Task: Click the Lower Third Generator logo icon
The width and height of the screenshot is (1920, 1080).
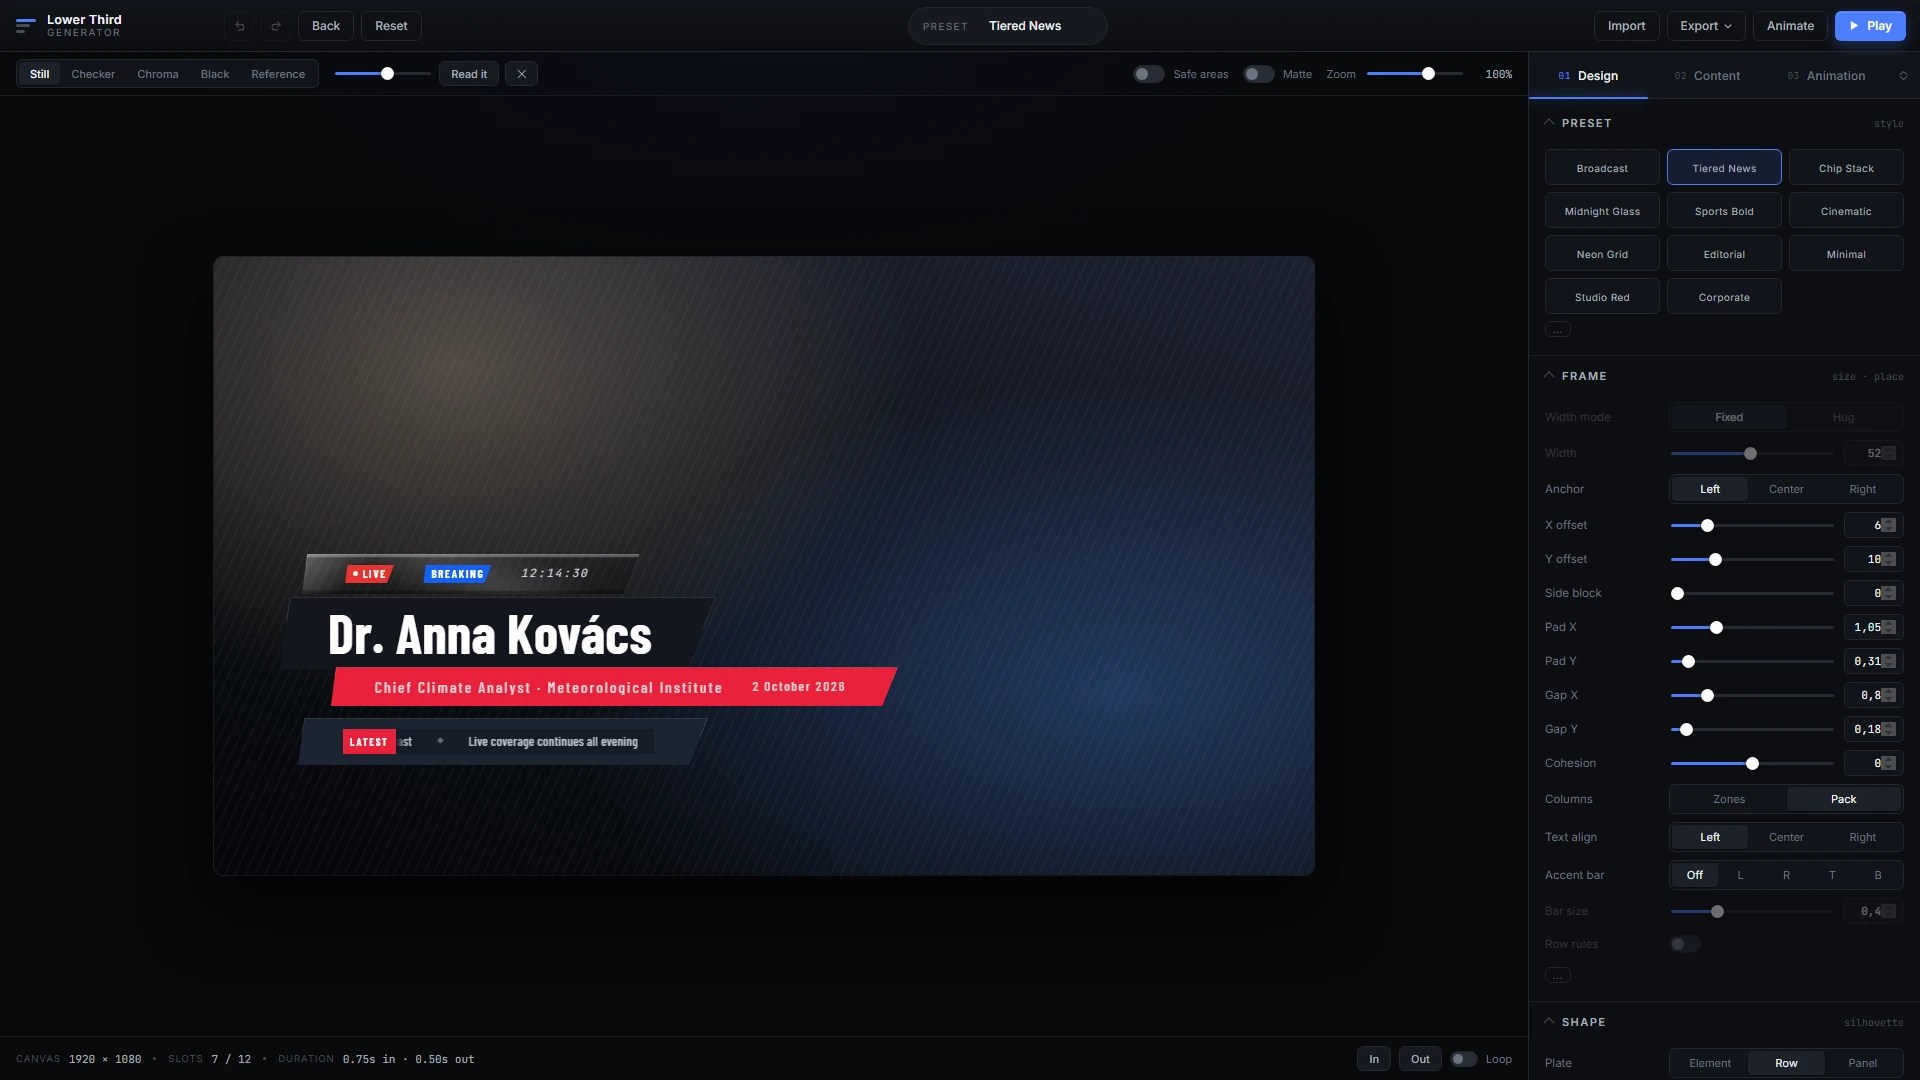Action: [x=26, y=26]
